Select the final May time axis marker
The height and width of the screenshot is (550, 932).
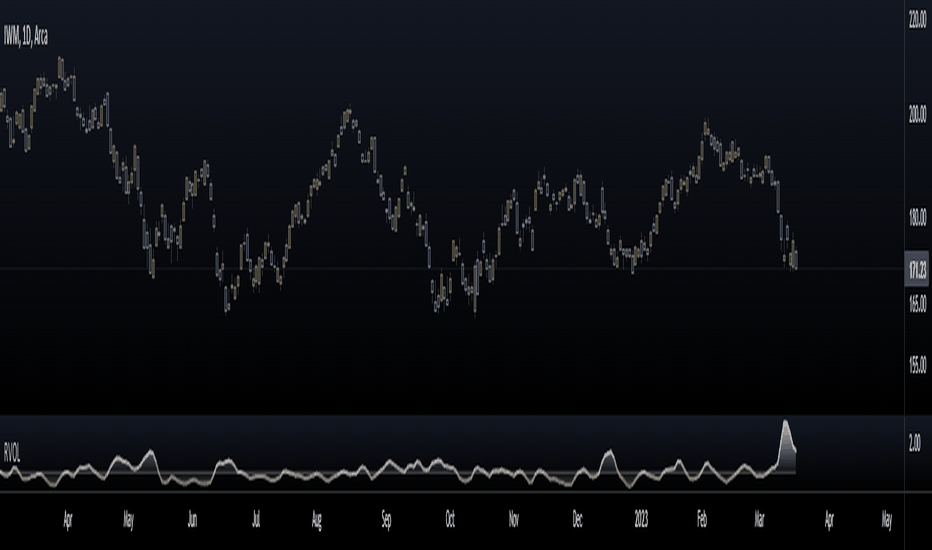coord(886,520)
